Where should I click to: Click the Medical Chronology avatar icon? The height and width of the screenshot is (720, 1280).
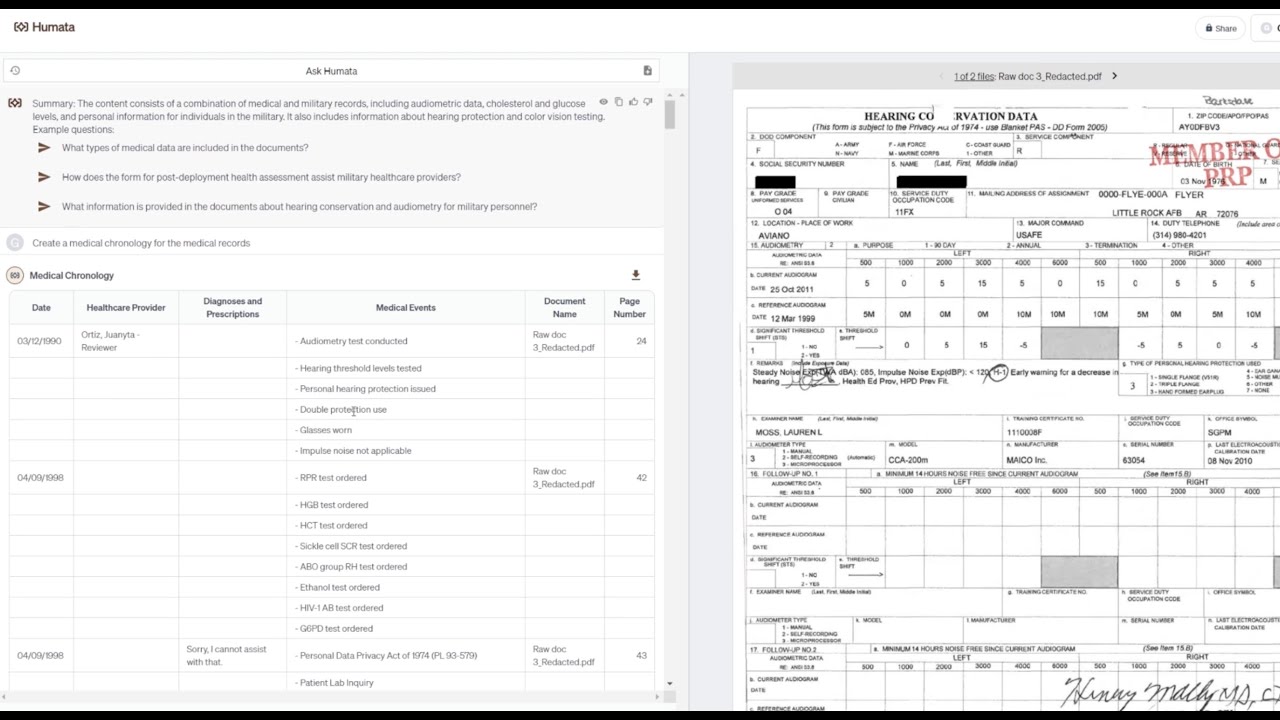pyautogui.click(x=15, y=275)
